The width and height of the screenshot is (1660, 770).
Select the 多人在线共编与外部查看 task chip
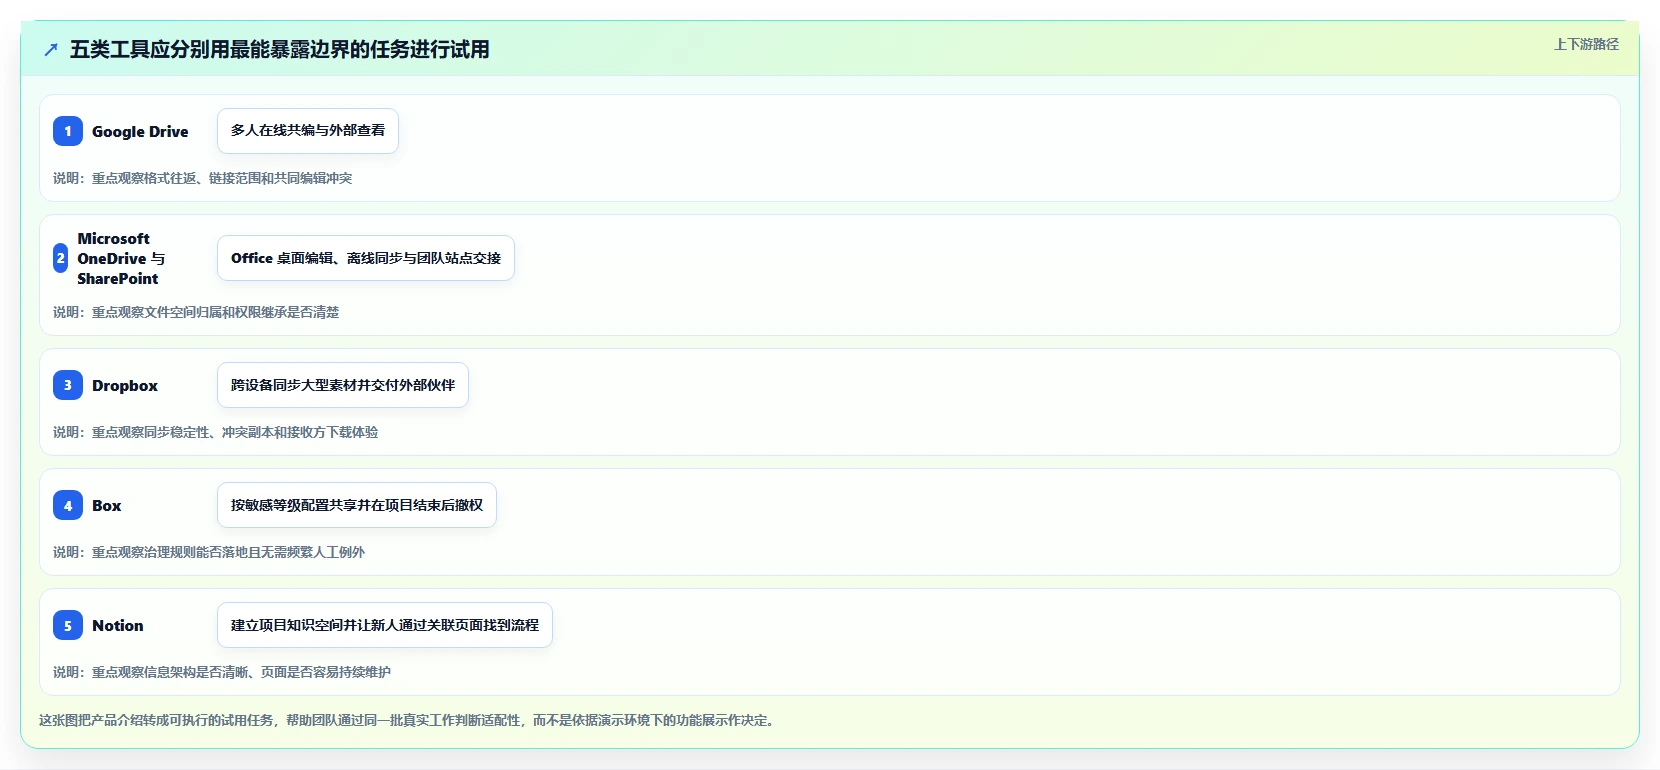(x=308, y=131)
